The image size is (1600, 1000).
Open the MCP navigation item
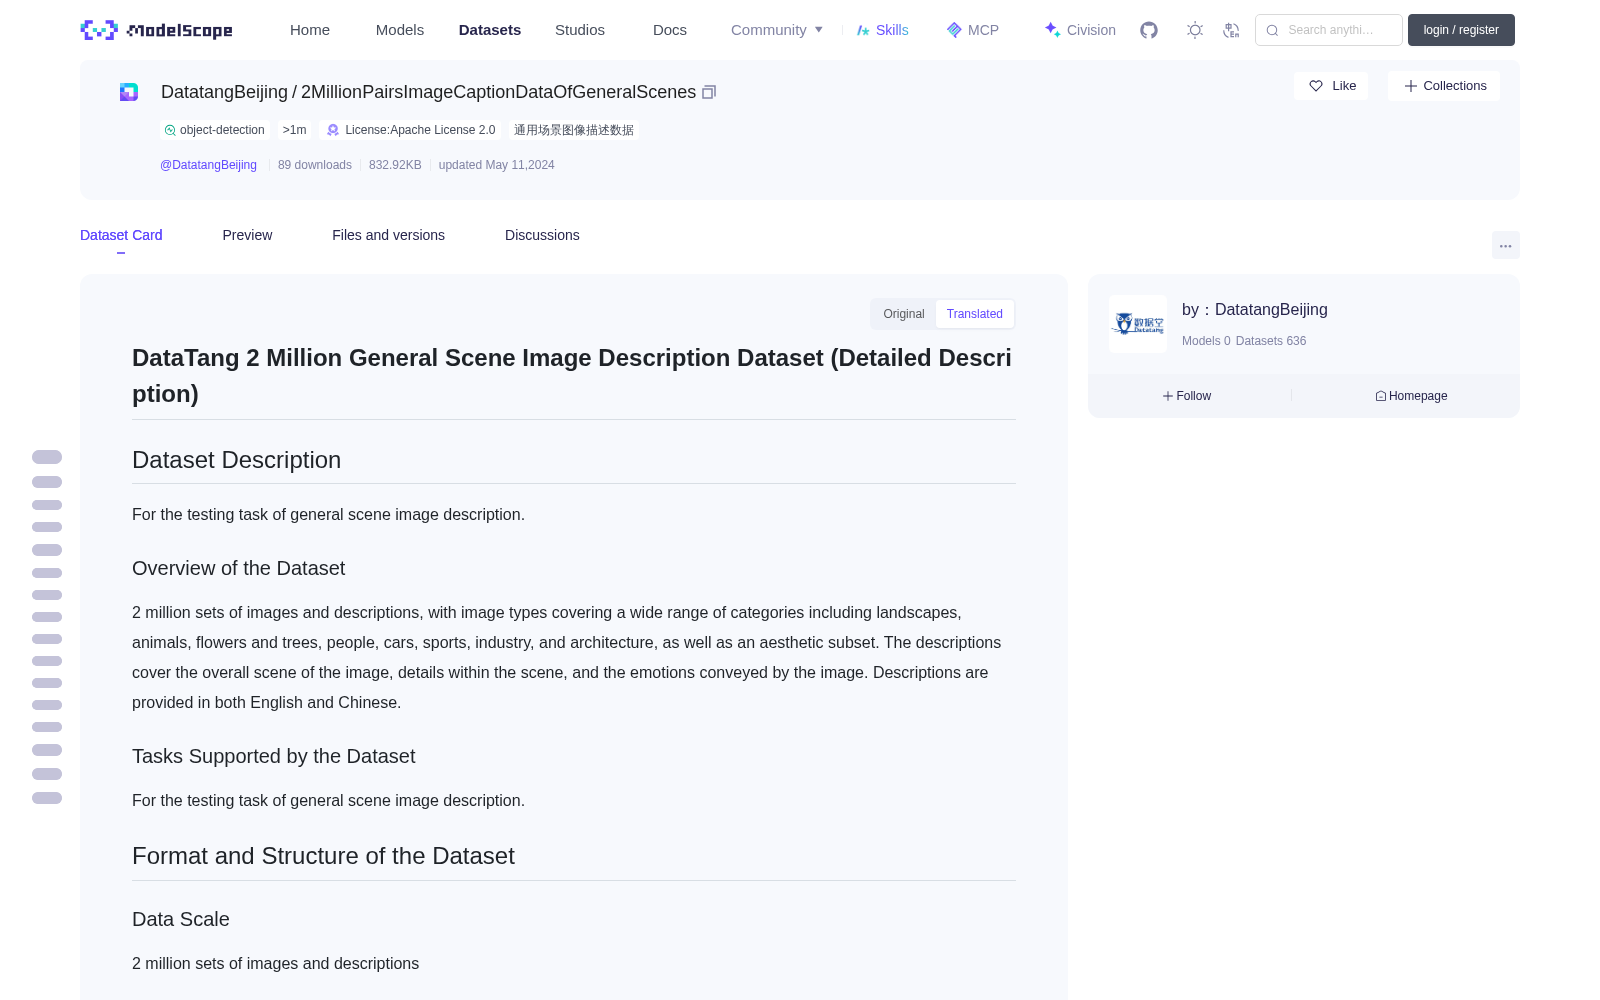(x=972, y=30)
